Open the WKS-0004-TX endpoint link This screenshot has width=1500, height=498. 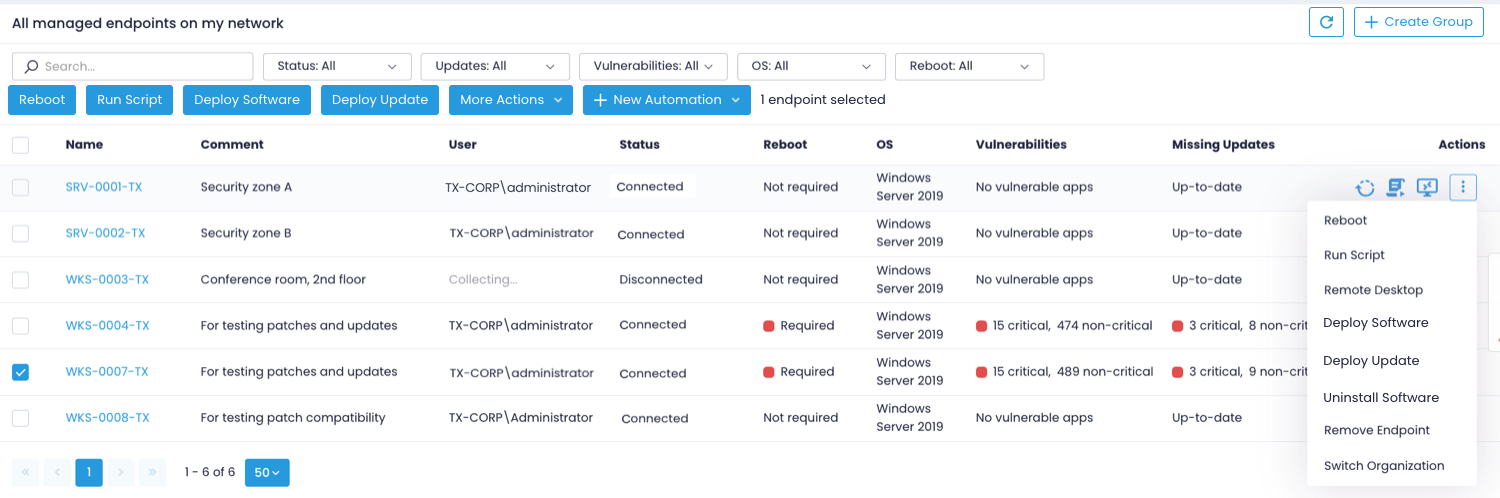tap(108, 326)
